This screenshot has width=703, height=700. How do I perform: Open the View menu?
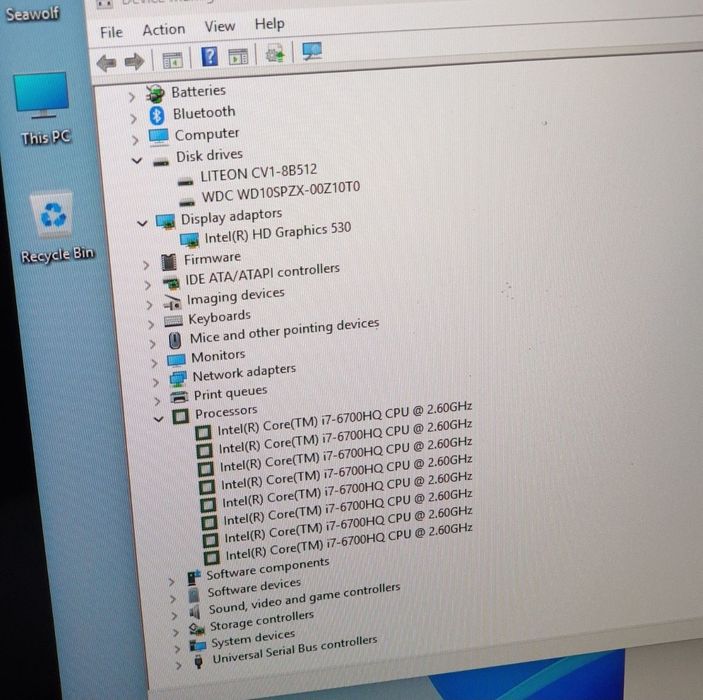(x=220, y=26)
